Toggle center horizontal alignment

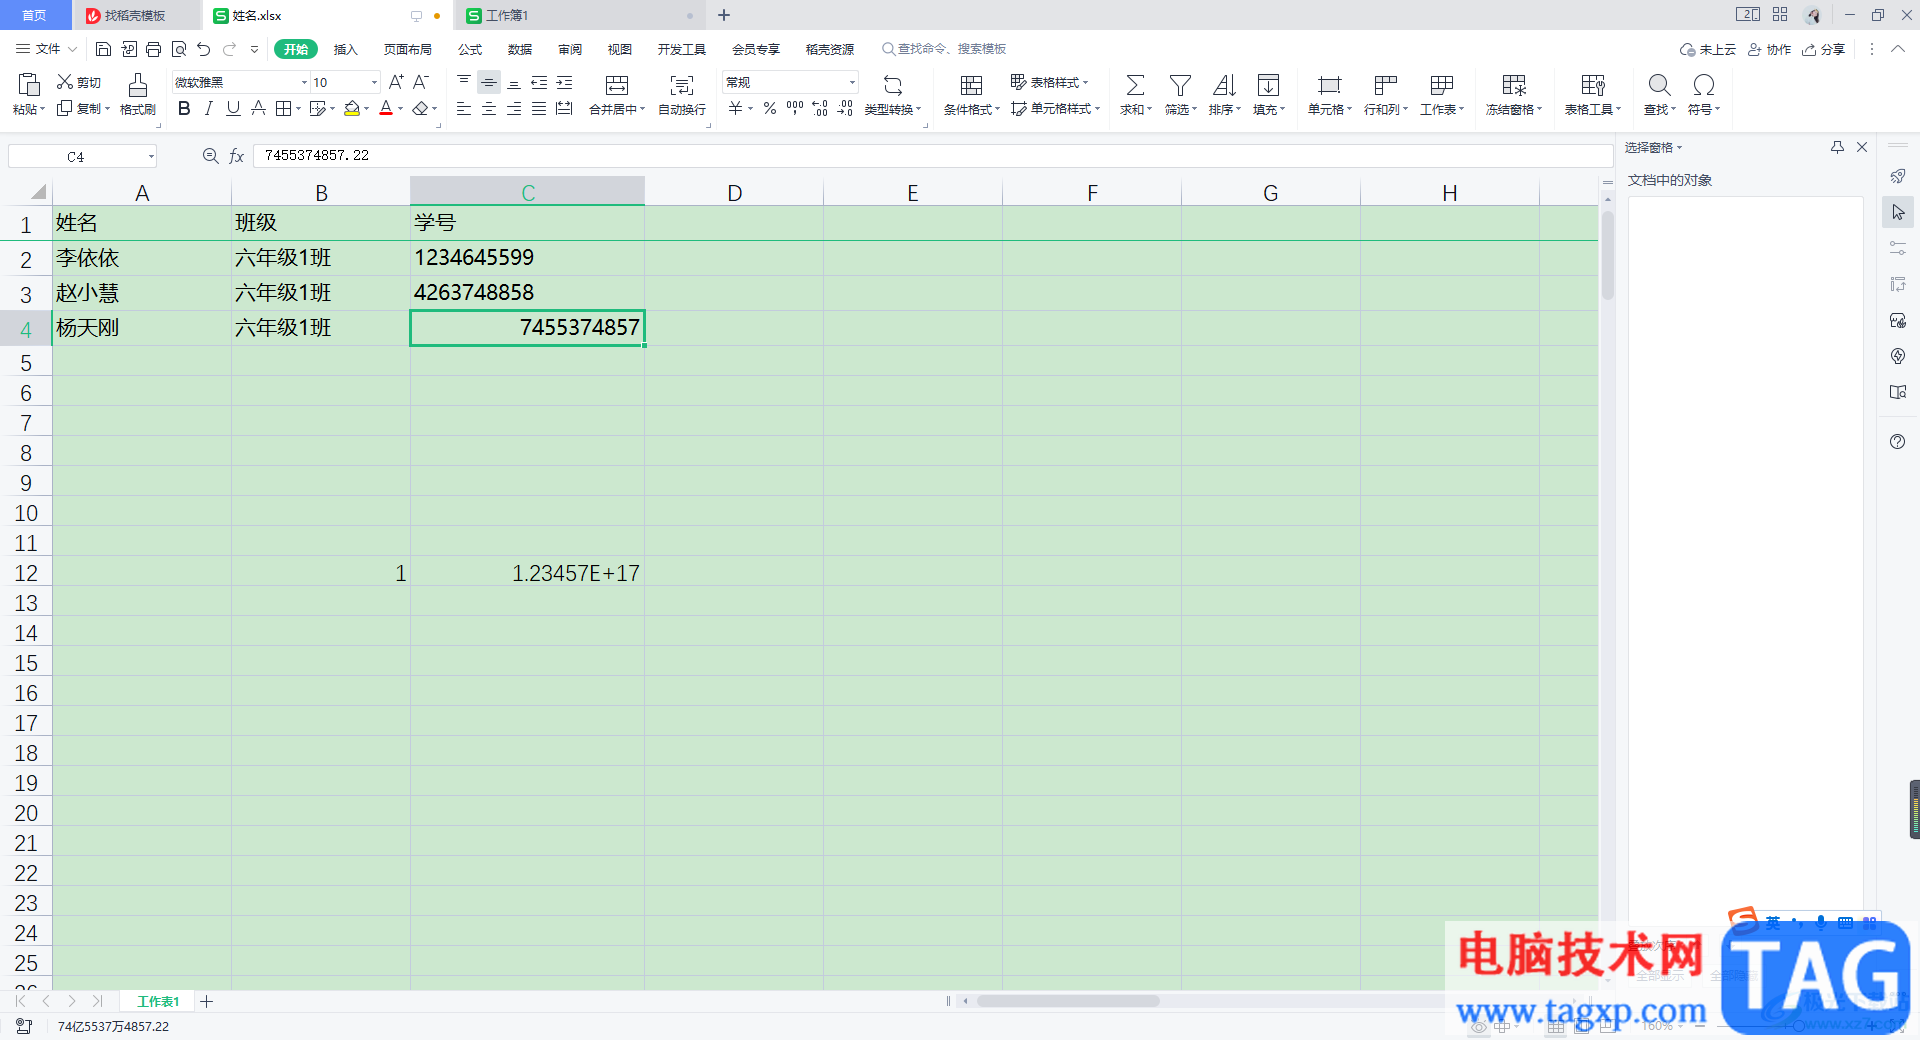pyautogui.click(x=489, y=108)
